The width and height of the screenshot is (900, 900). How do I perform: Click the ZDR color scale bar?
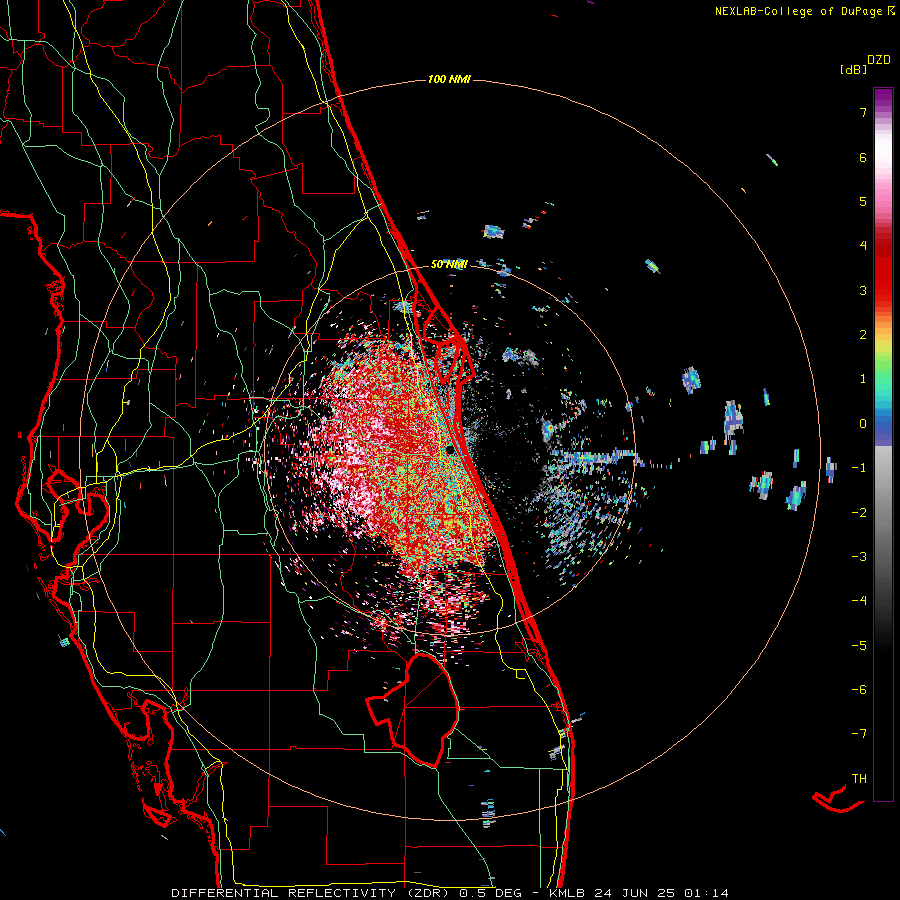pyautogui.click(x=883, y=444)
